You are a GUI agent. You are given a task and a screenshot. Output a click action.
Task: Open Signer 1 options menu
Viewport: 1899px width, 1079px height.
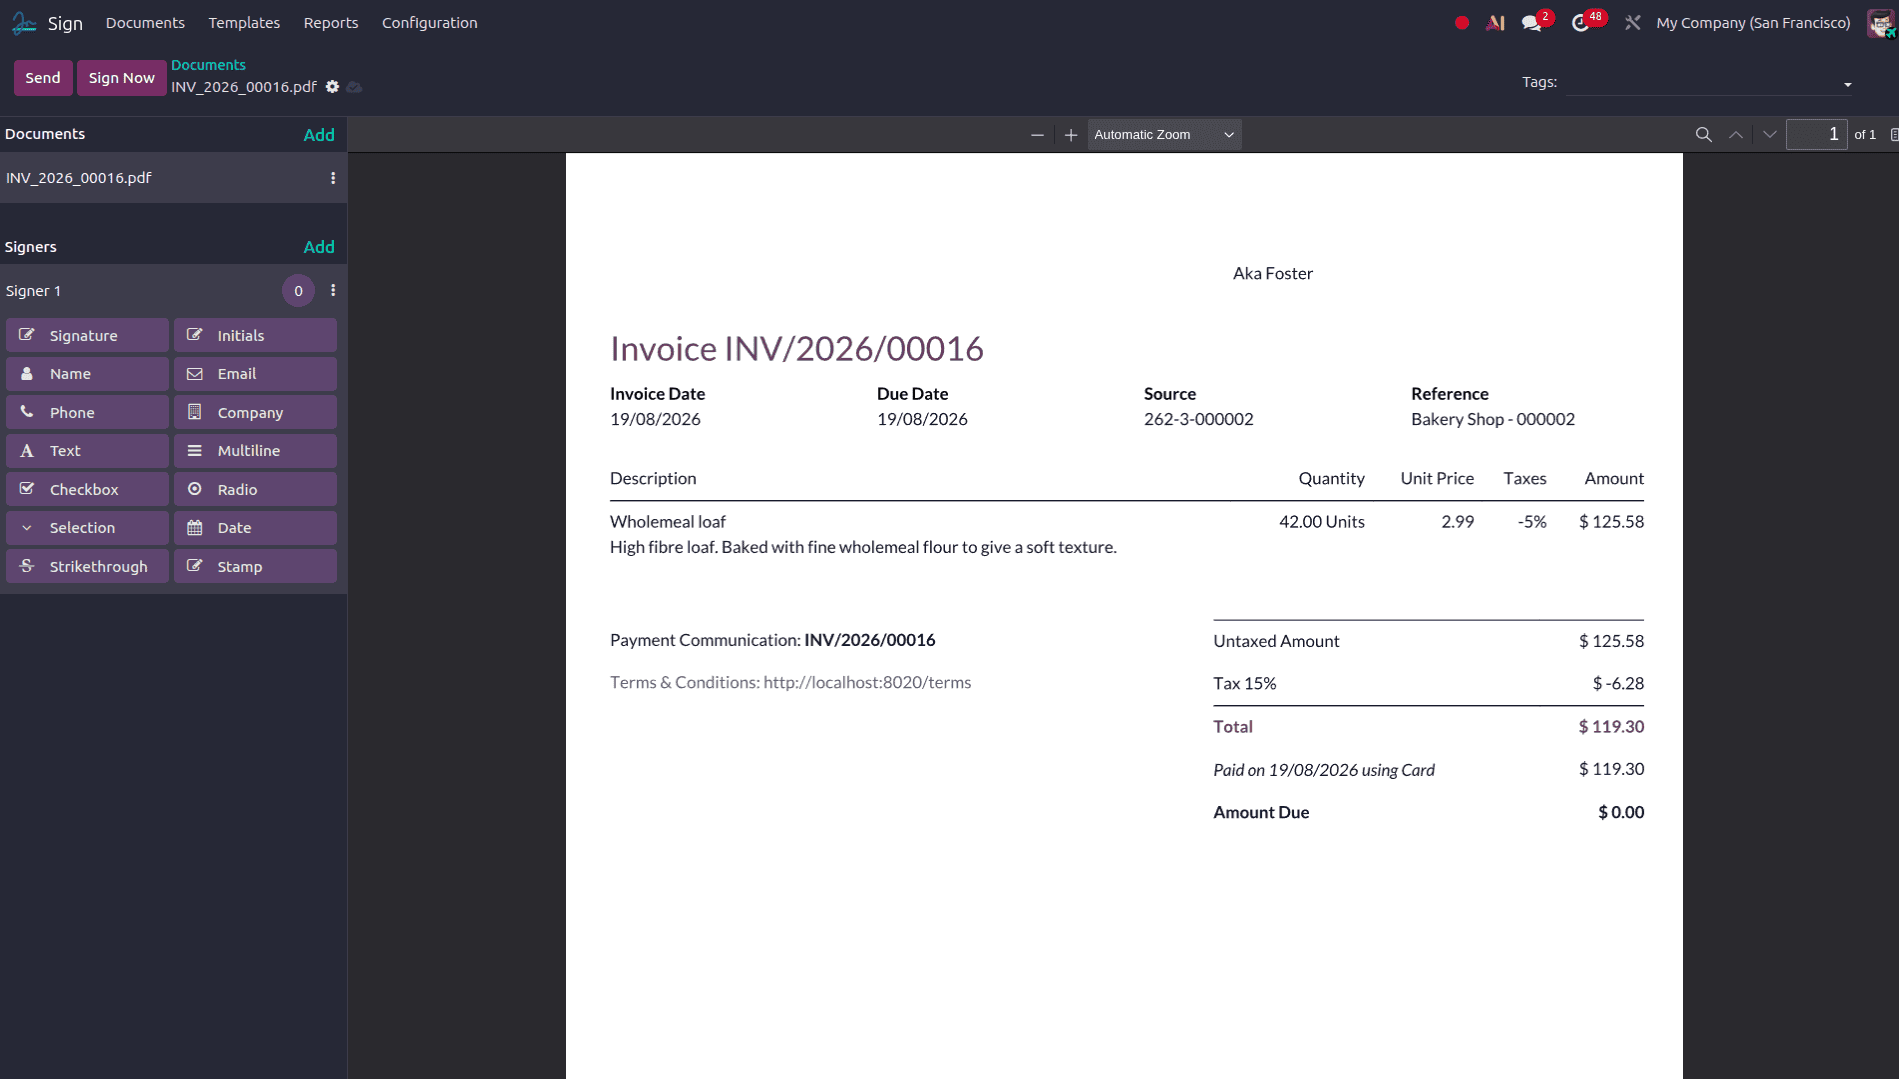[333, 290]
